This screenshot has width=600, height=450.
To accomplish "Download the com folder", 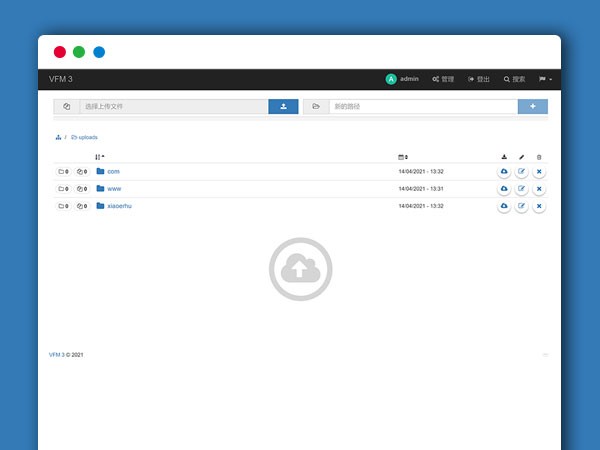I will (x=504, y=172).
